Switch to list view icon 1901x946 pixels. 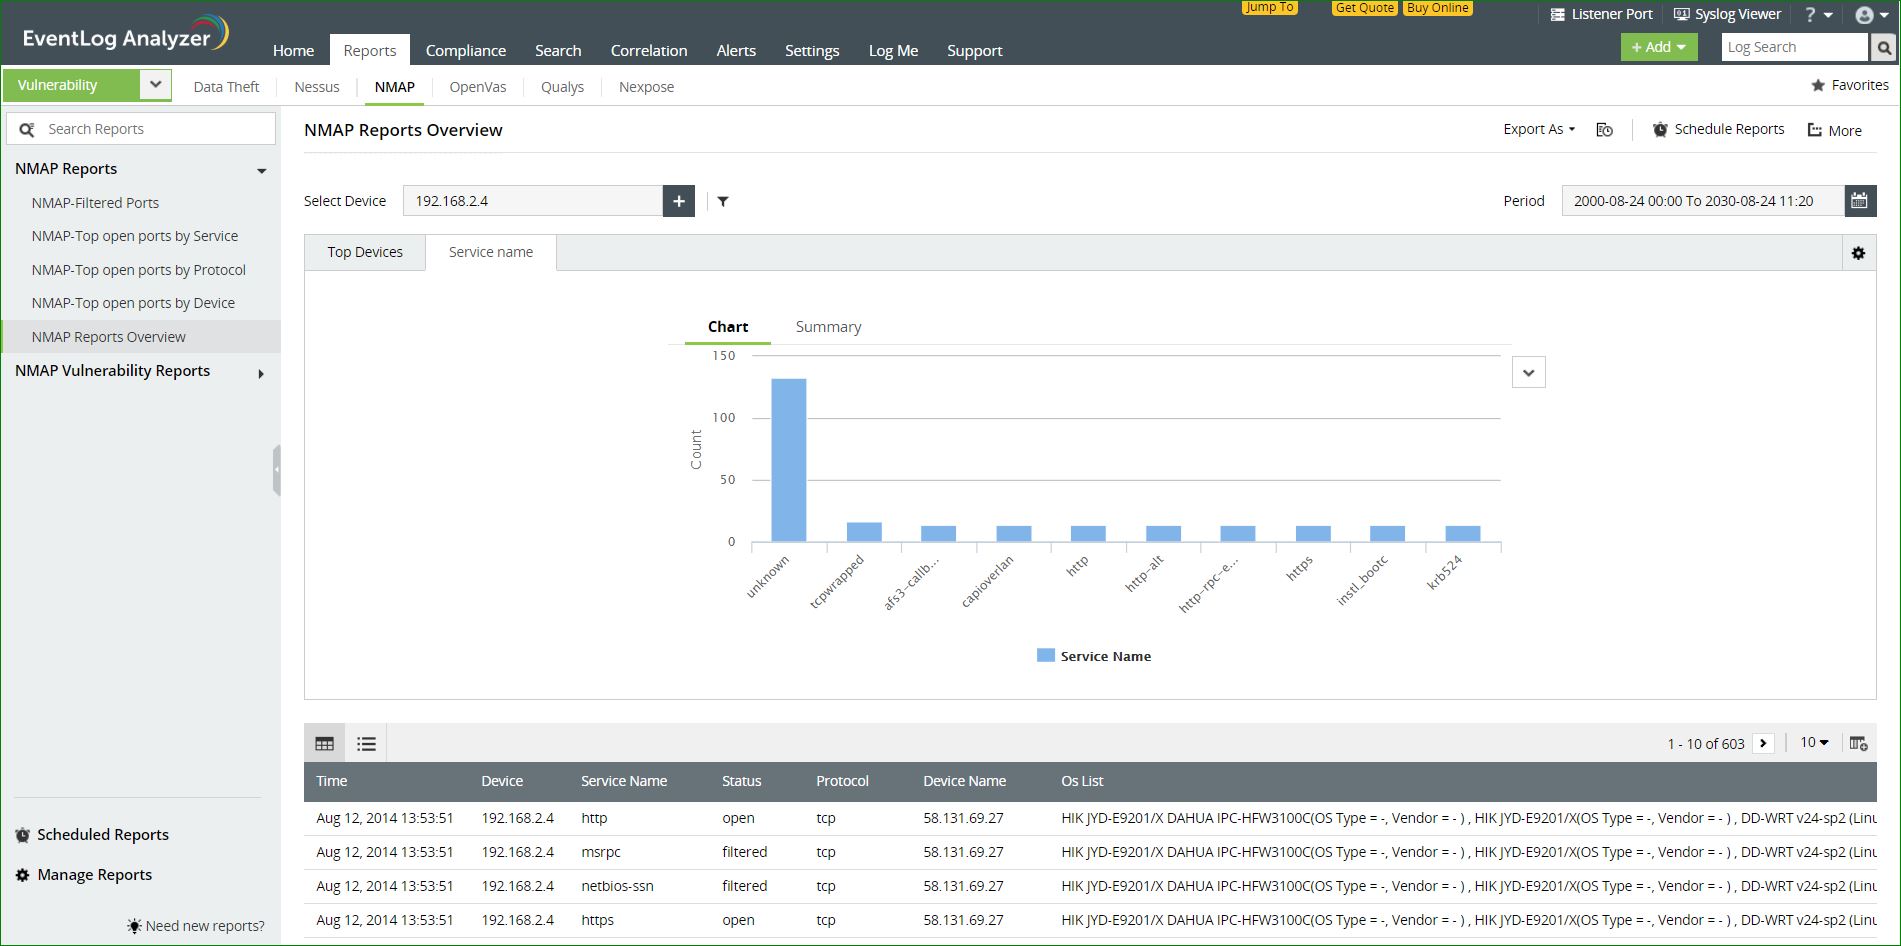pyautogui.click(x=366, y=743)
